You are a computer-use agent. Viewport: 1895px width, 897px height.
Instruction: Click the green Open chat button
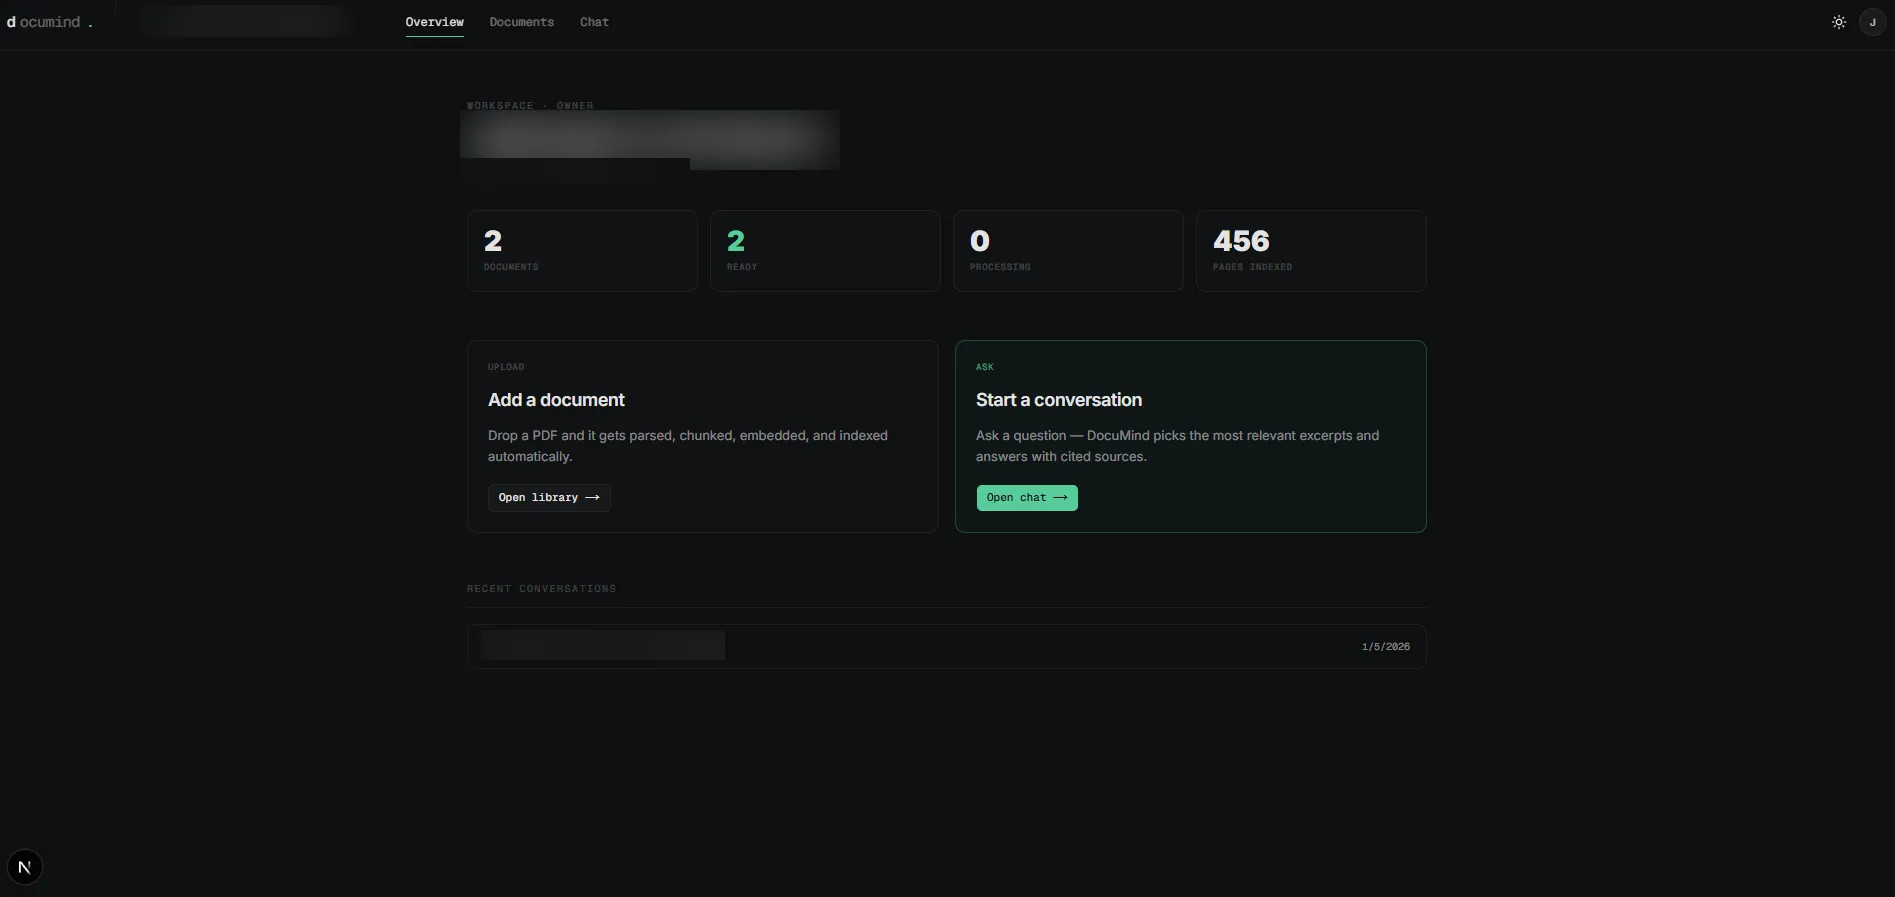point(1027,498)
